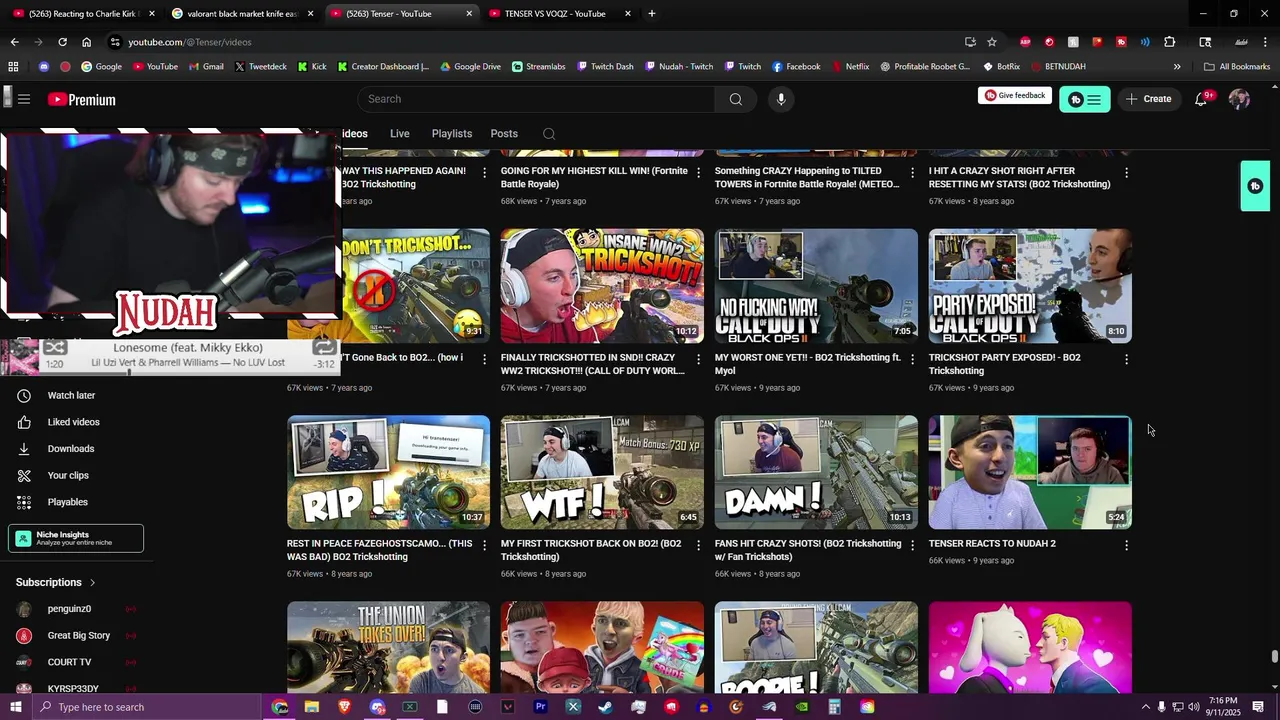
Task: Open the RIP thumbnail video
Action: pos(388,472)
